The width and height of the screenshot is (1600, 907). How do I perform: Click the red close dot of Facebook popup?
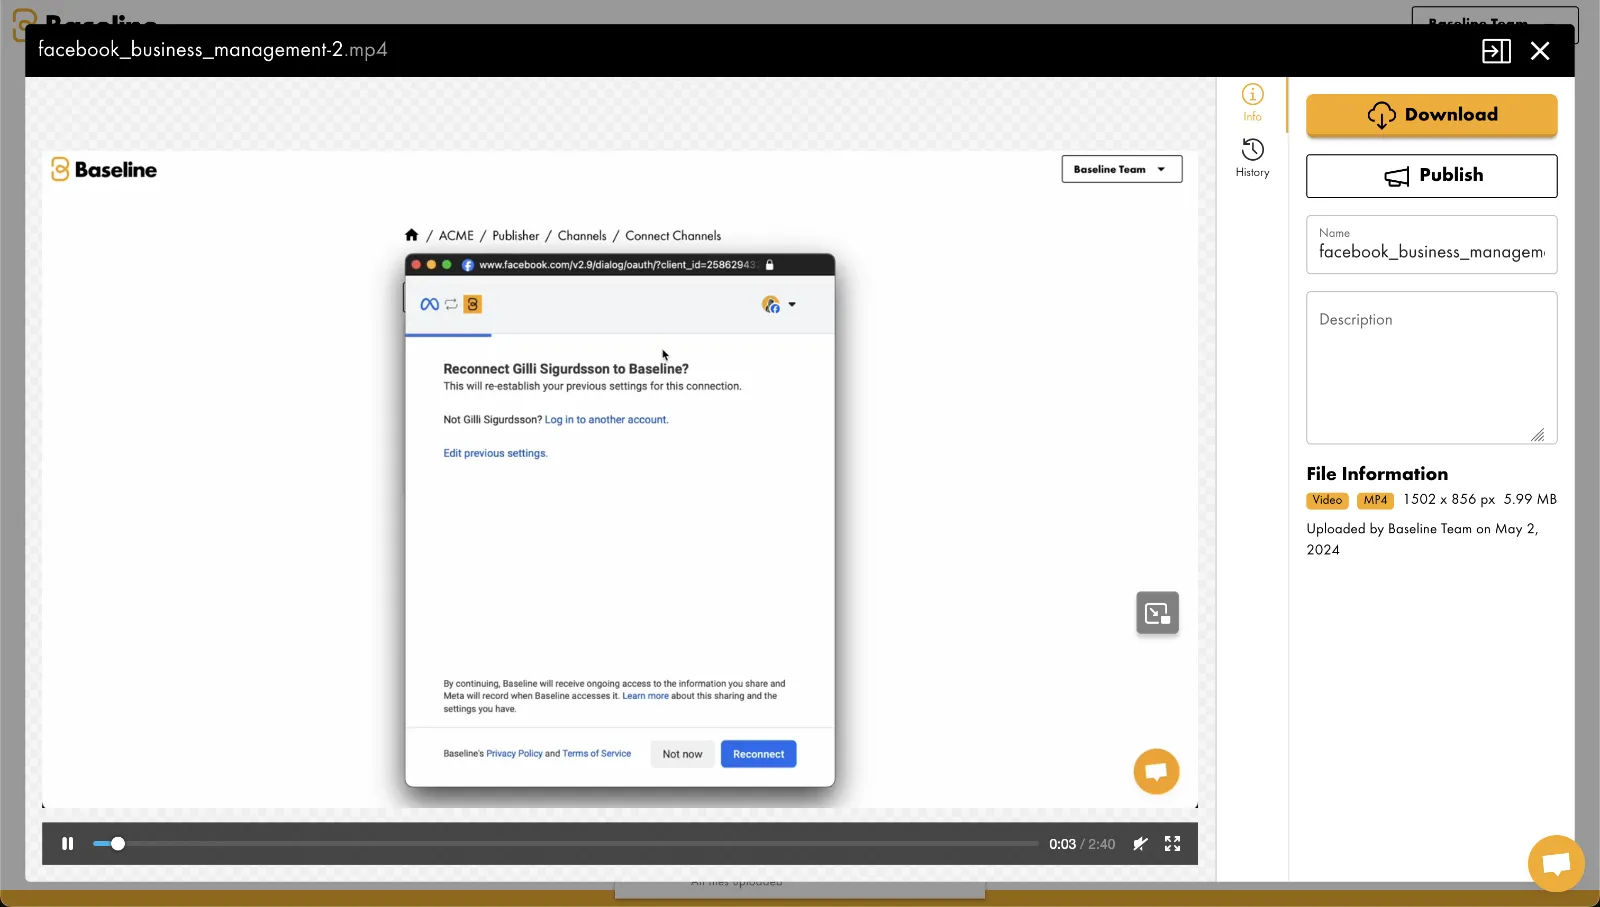pyautogui.click(x=417, y=265)
